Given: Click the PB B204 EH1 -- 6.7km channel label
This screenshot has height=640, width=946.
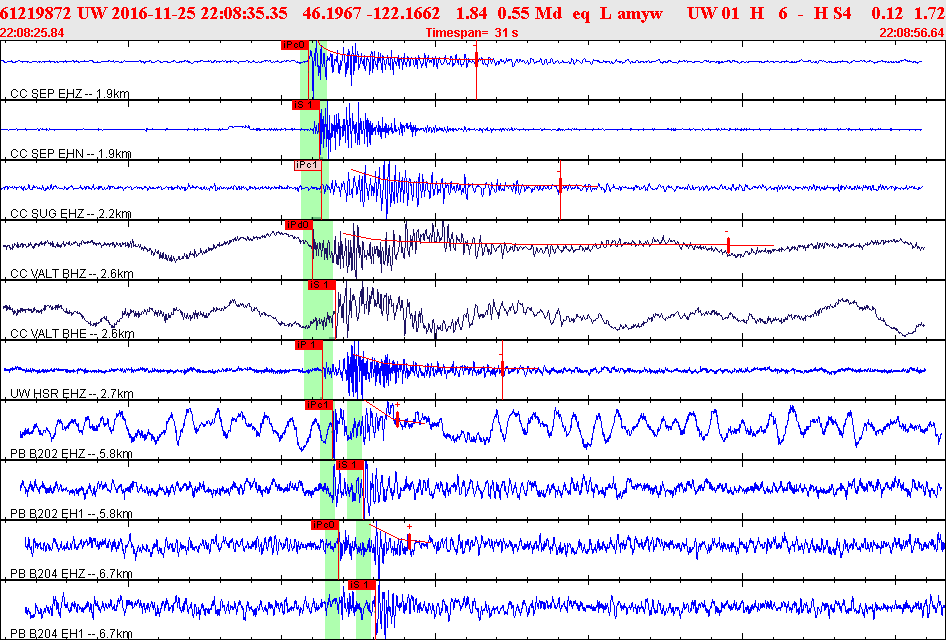Looking at the screenshot, I should [x=71, y=633].
